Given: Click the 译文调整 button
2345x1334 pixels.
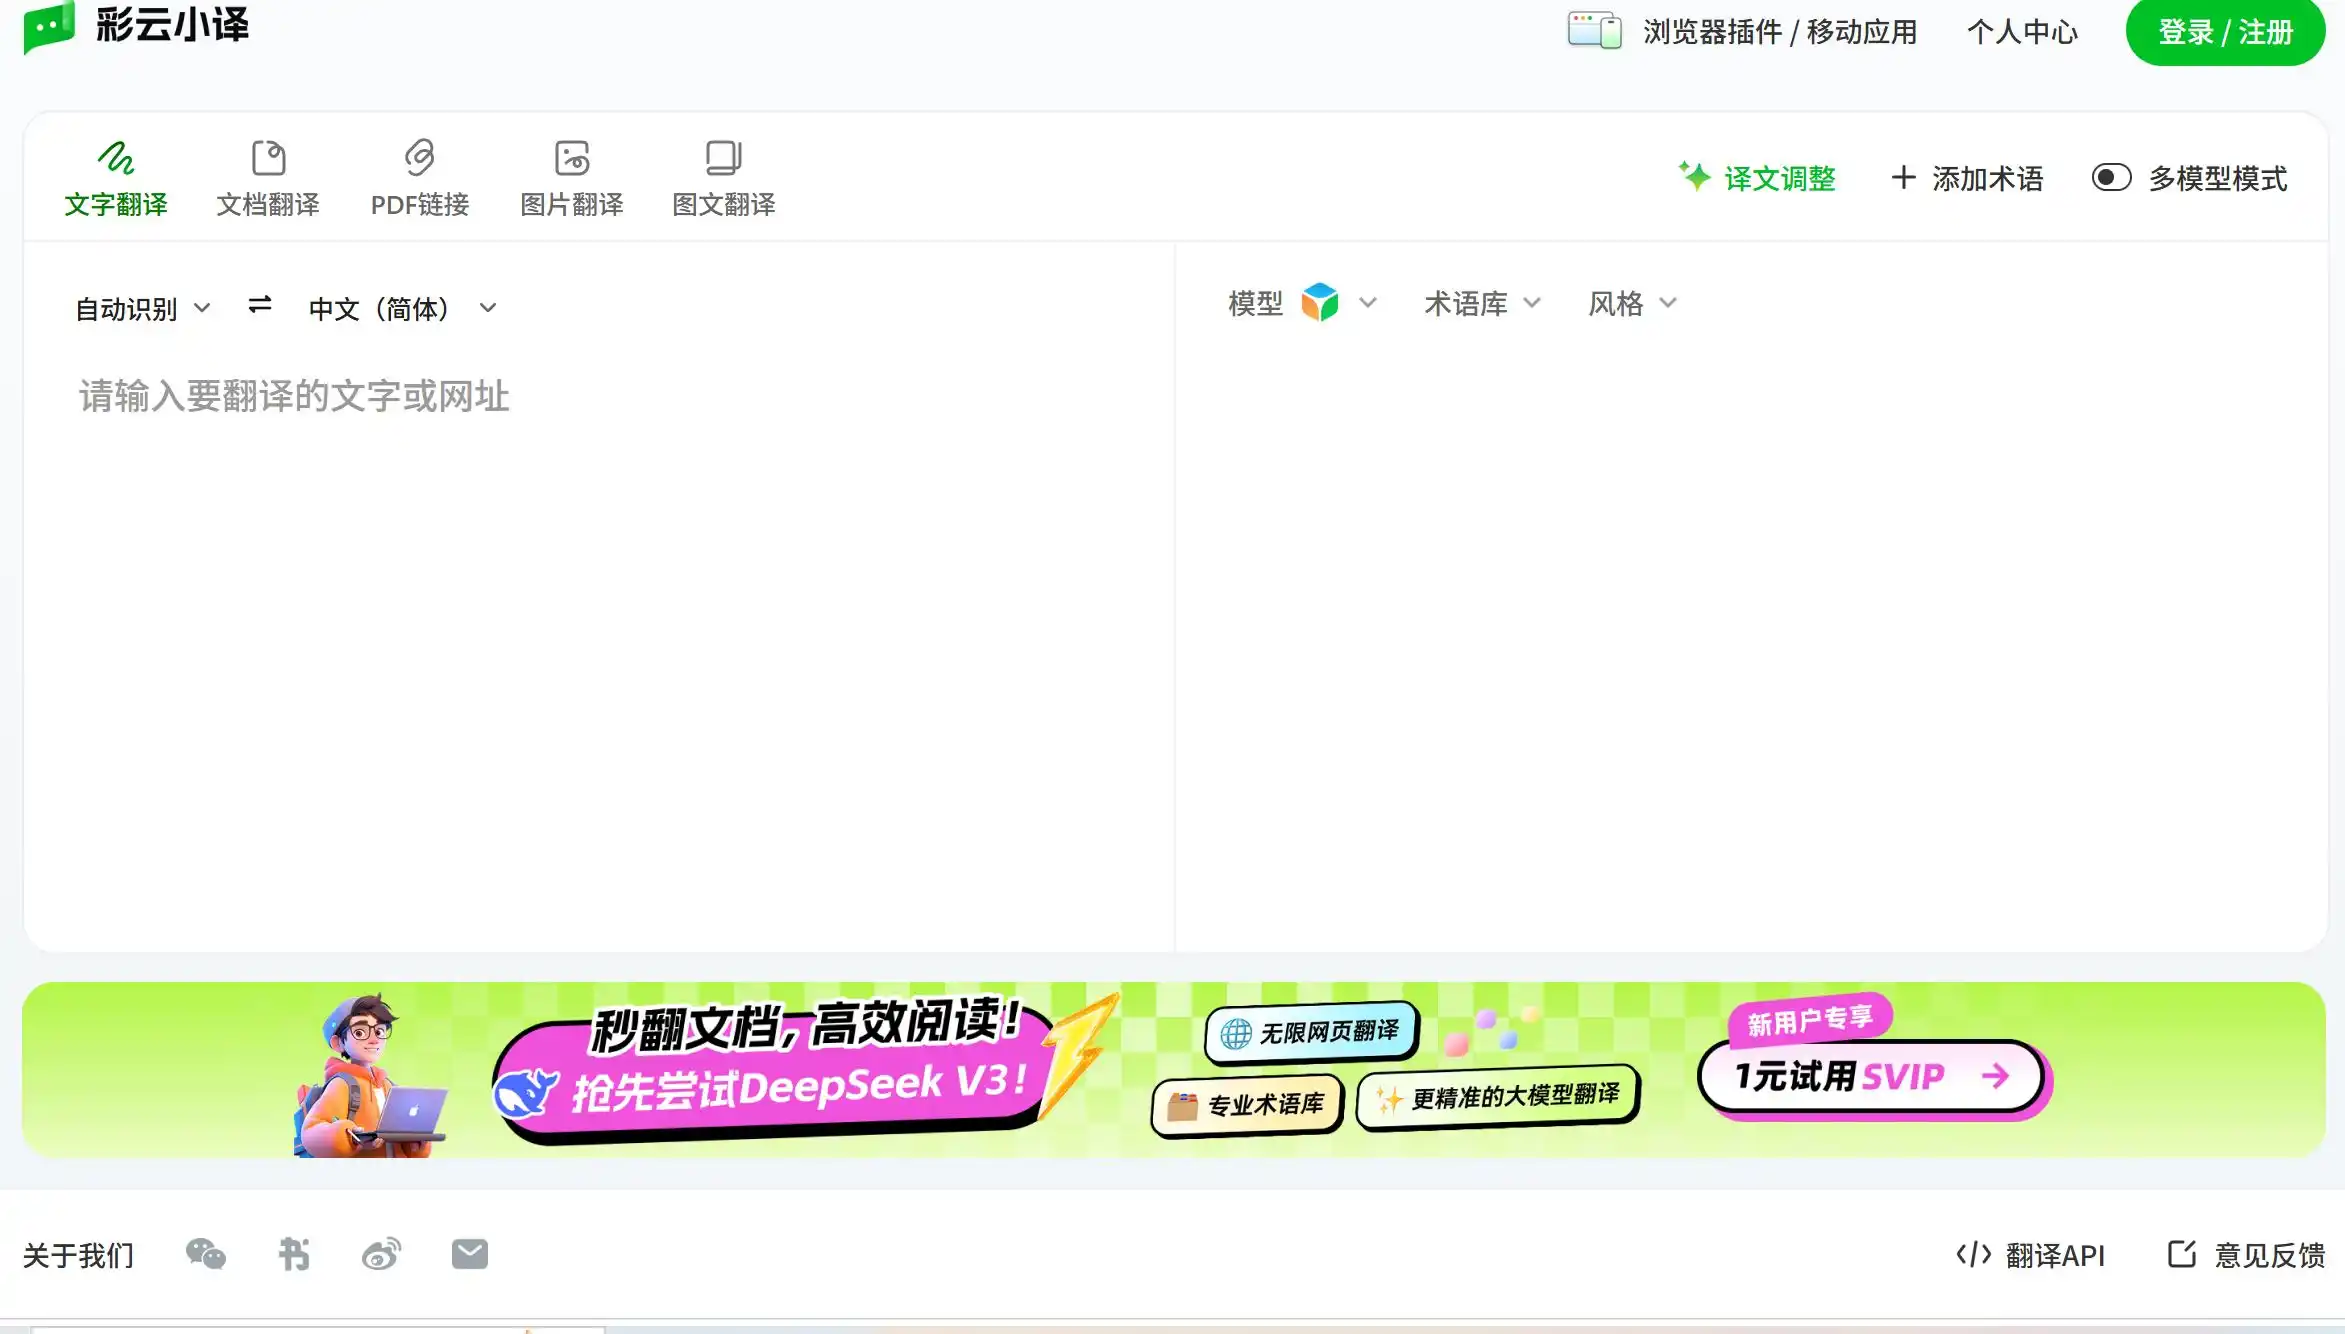Looking at the screenshot, I should coord(1757,178).
